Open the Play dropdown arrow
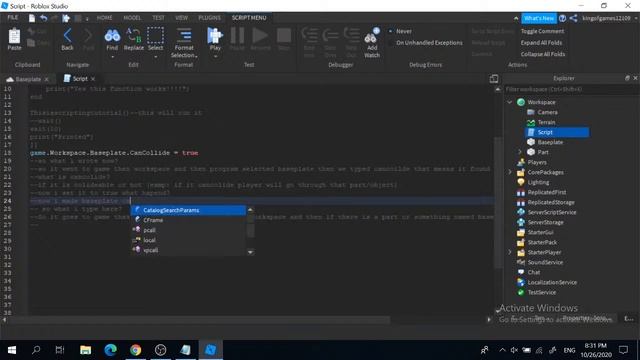This screenshot has width=640, height=360. (x=215, y=57)
